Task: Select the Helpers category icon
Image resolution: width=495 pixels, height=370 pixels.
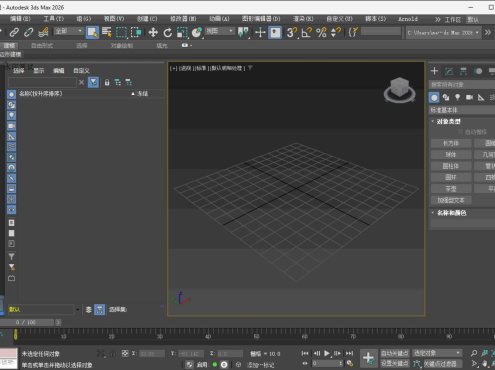Action: click(481, 97)
